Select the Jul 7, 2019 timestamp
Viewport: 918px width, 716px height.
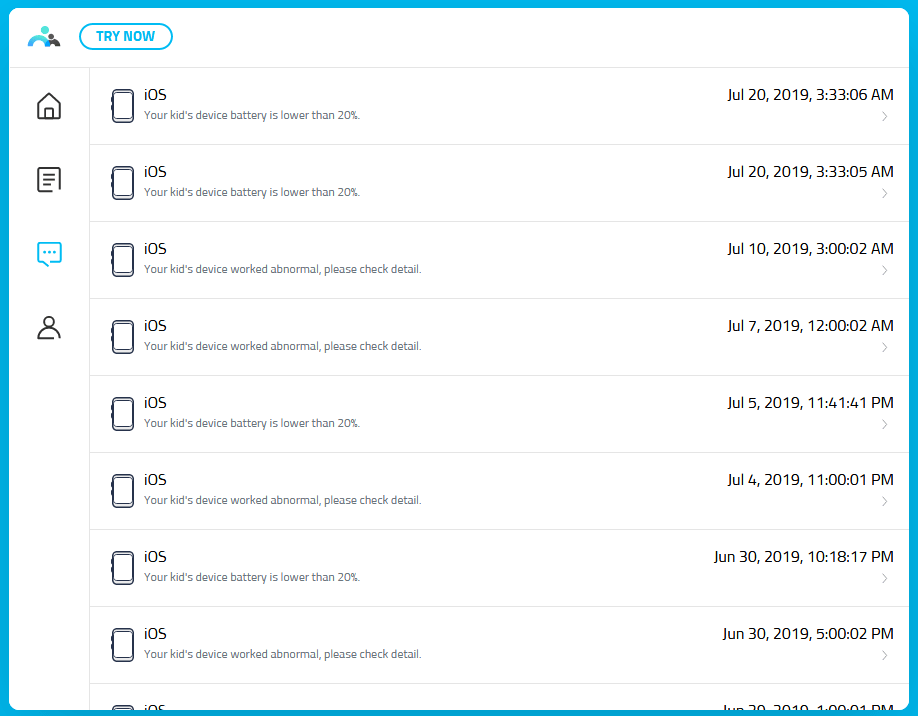coord(810,326)
